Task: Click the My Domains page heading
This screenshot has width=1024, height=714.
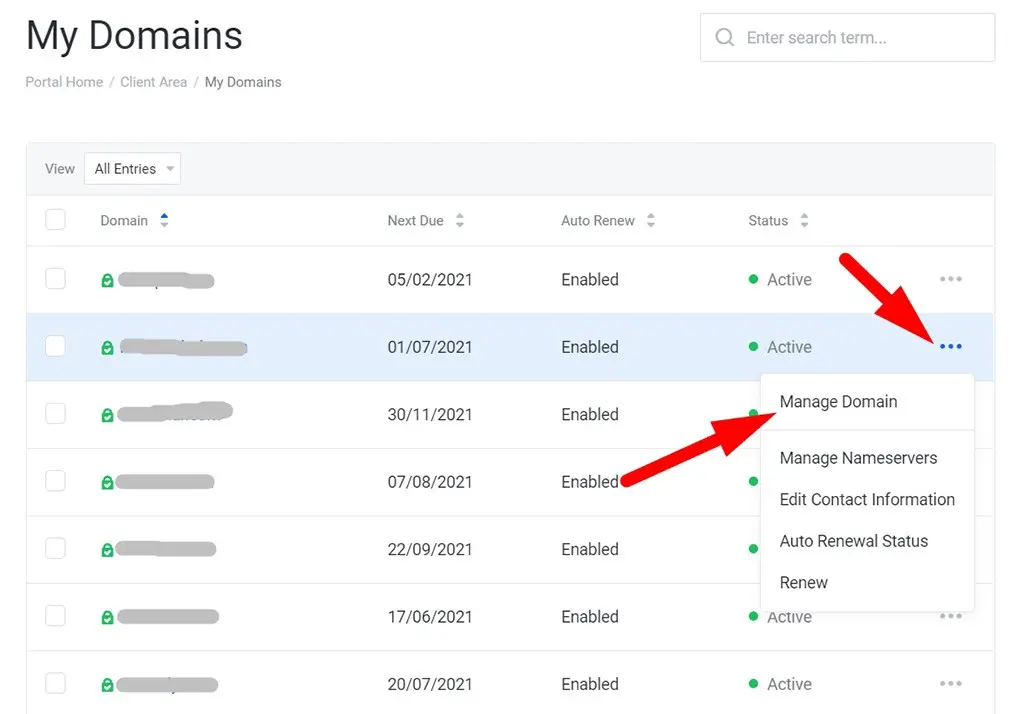Action: point(134,35)
